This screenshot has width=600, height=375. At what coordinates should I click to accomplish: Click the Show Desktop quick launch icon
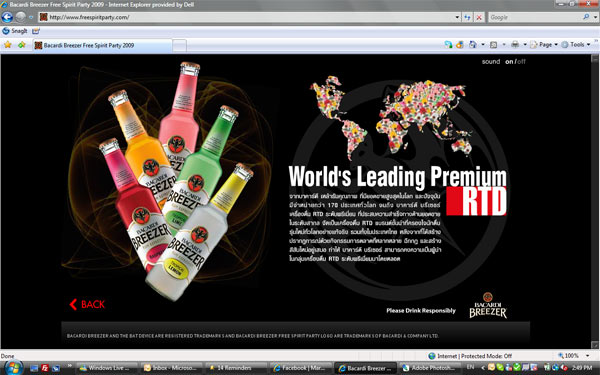click(34, 368)
